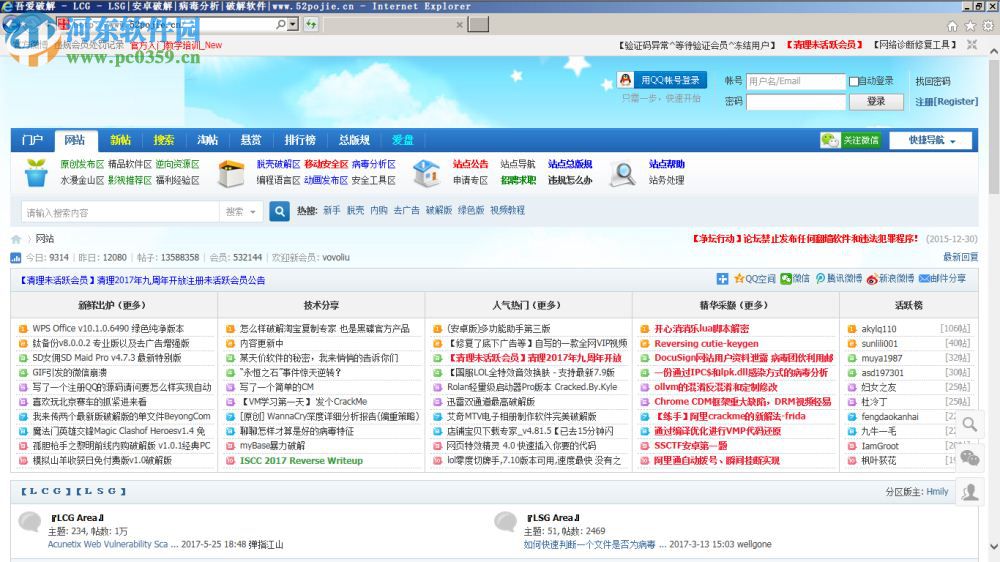Click the 邮件分享 mail icon
This screenshot has width=1000, height=562.
(923, 279)
